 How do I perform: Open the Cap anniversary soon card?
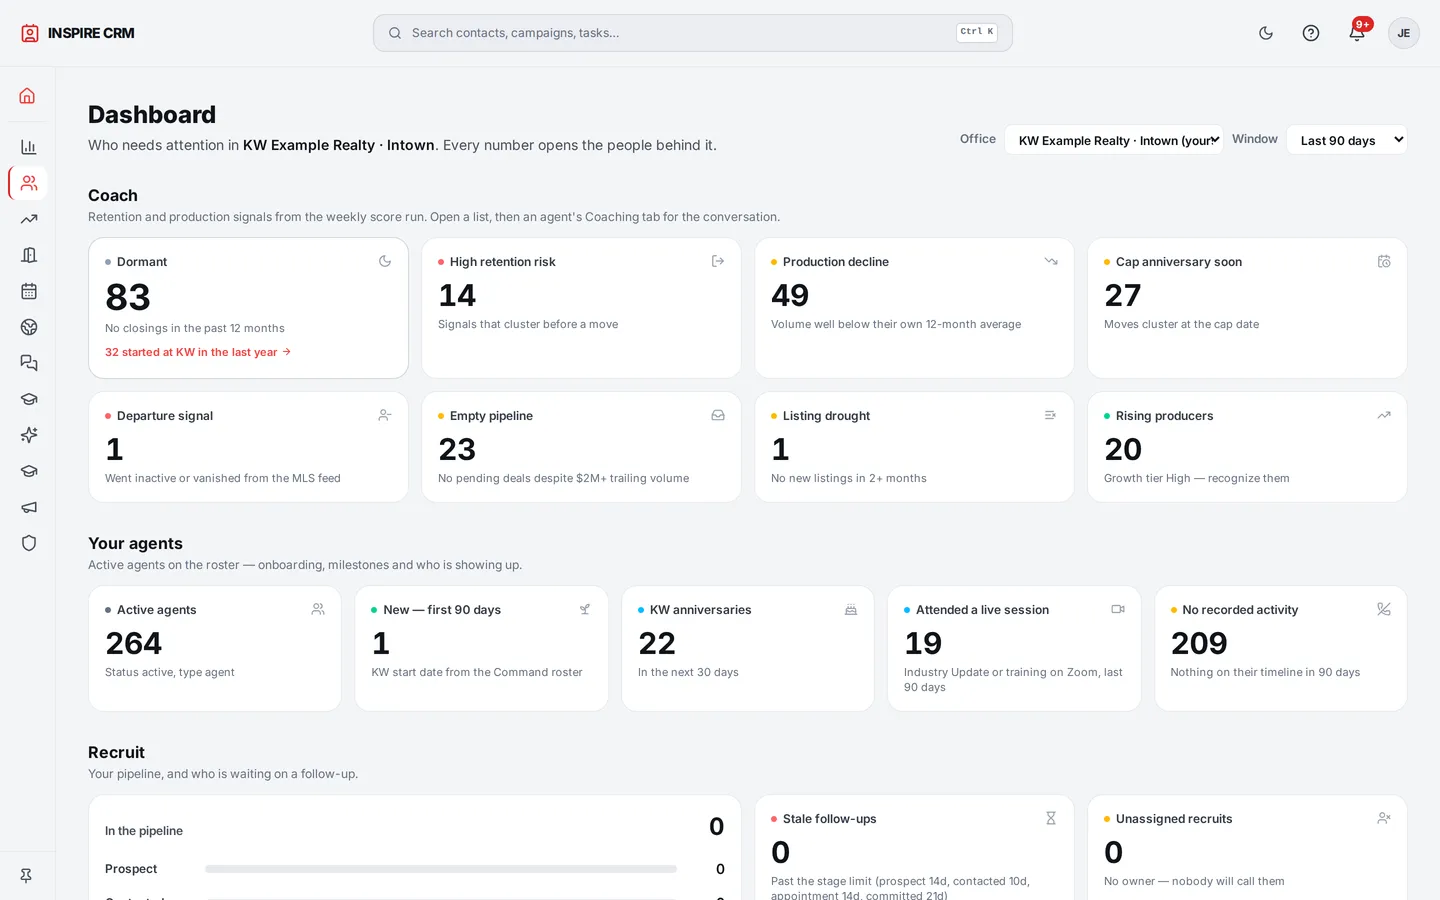click(x=1247, y=308)
